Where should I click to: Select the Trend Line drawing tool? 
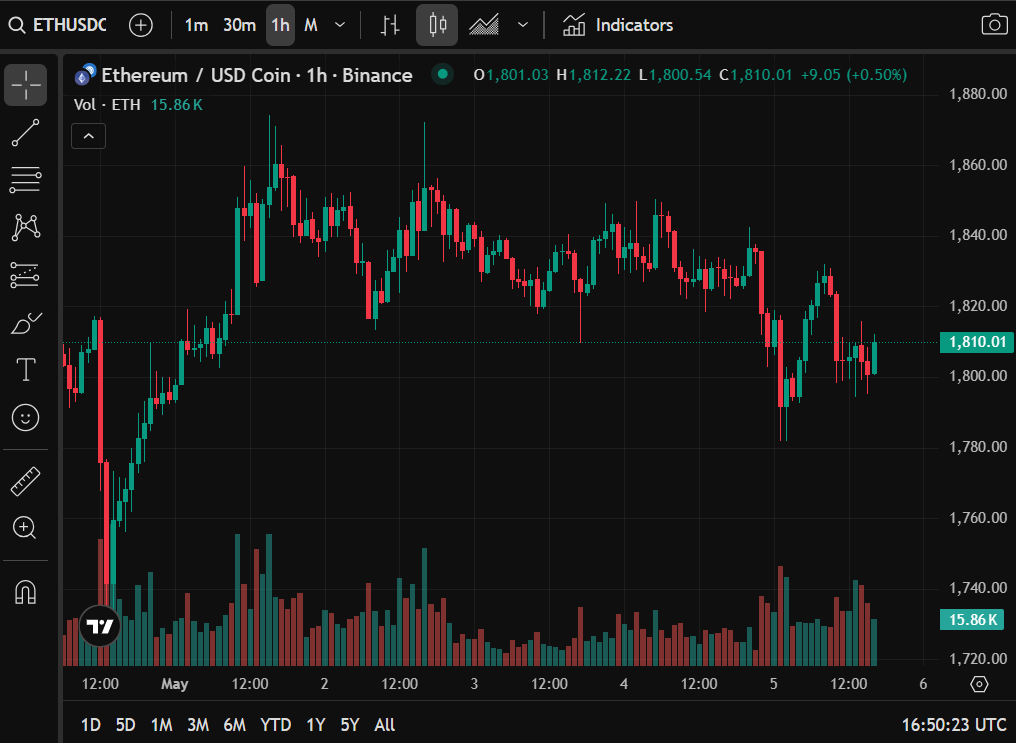(26, 133)
